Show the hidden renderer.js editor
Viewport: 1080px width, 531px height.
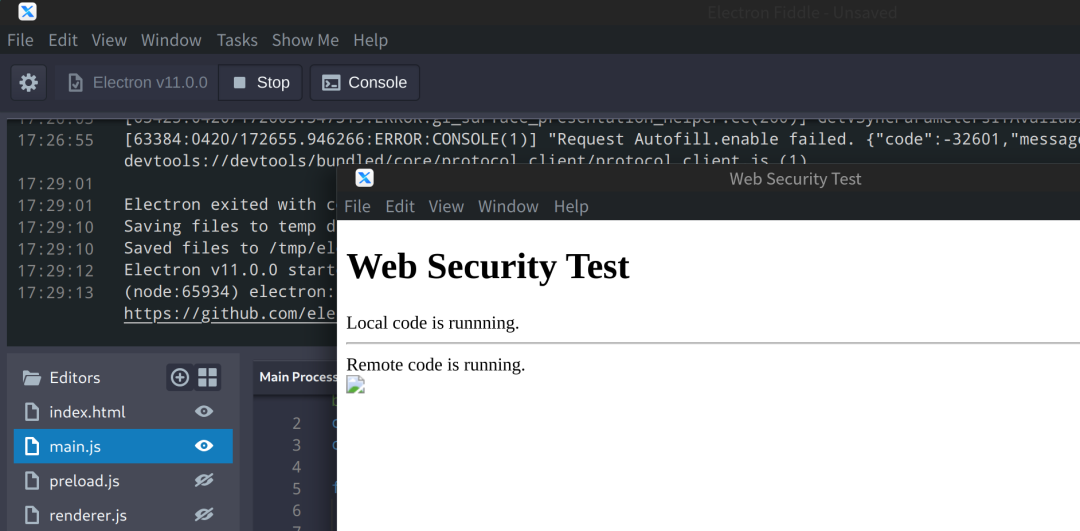pyautogui.click(x=204, y=515)
